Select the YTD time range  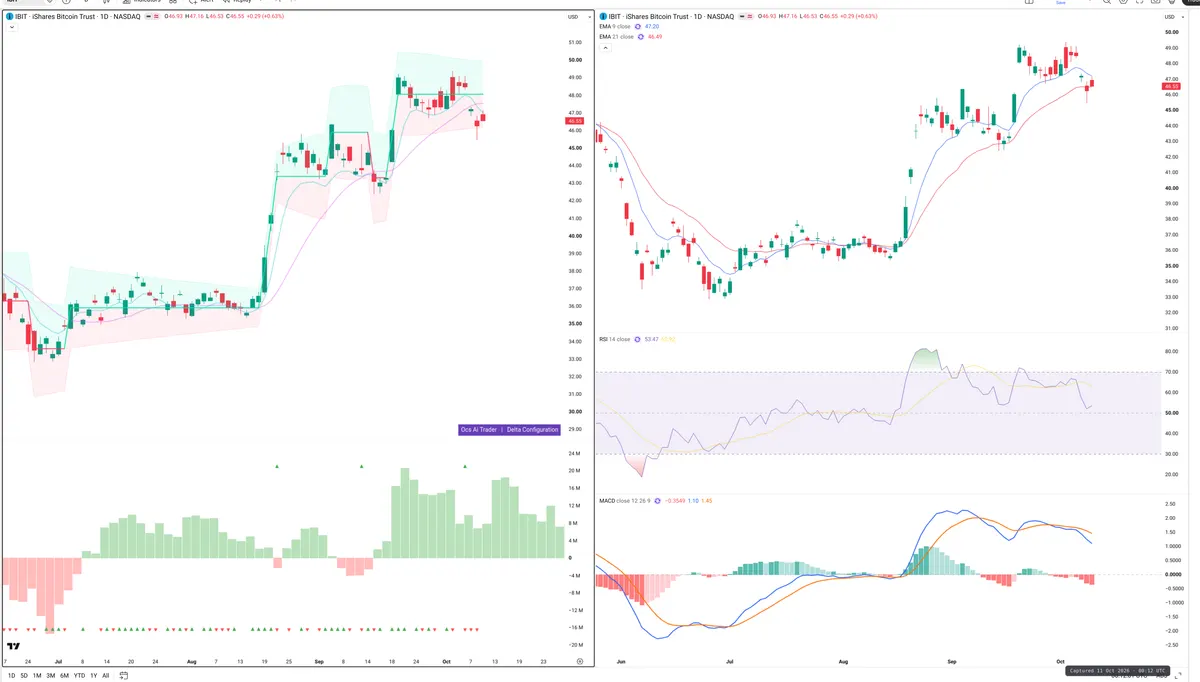(x=79, y=676)
